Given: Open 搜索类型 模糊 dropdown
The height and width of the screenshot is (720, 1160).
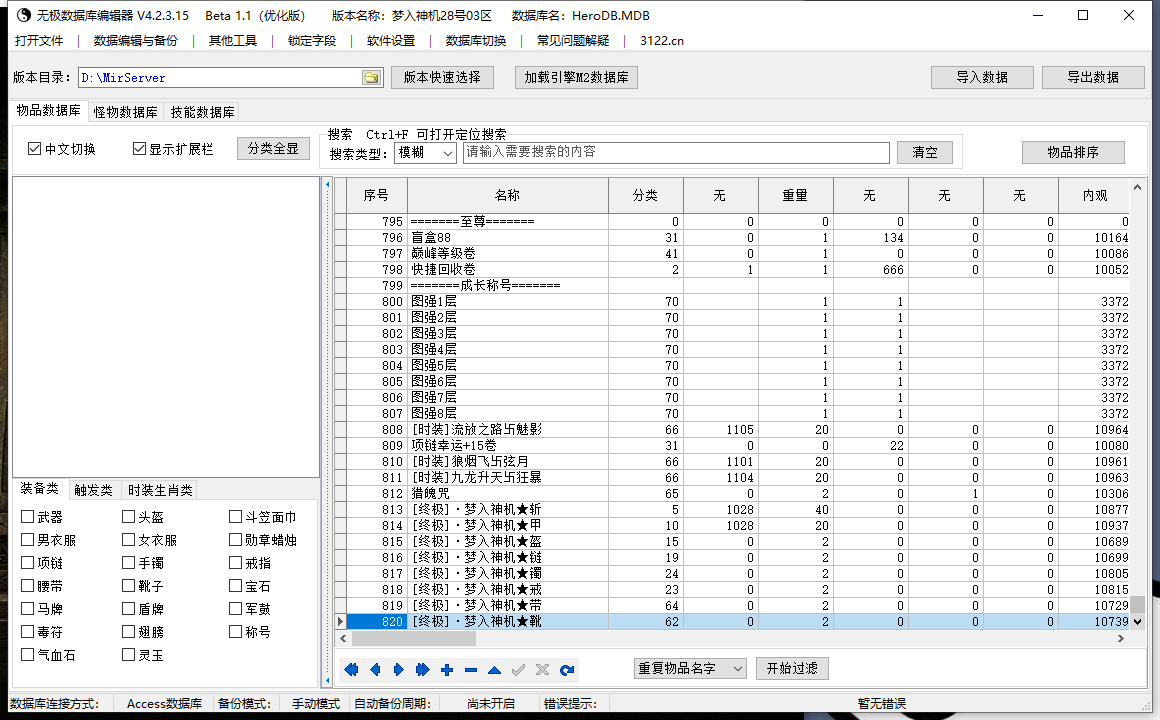Looking at the screenshot, I should point(425,153).
